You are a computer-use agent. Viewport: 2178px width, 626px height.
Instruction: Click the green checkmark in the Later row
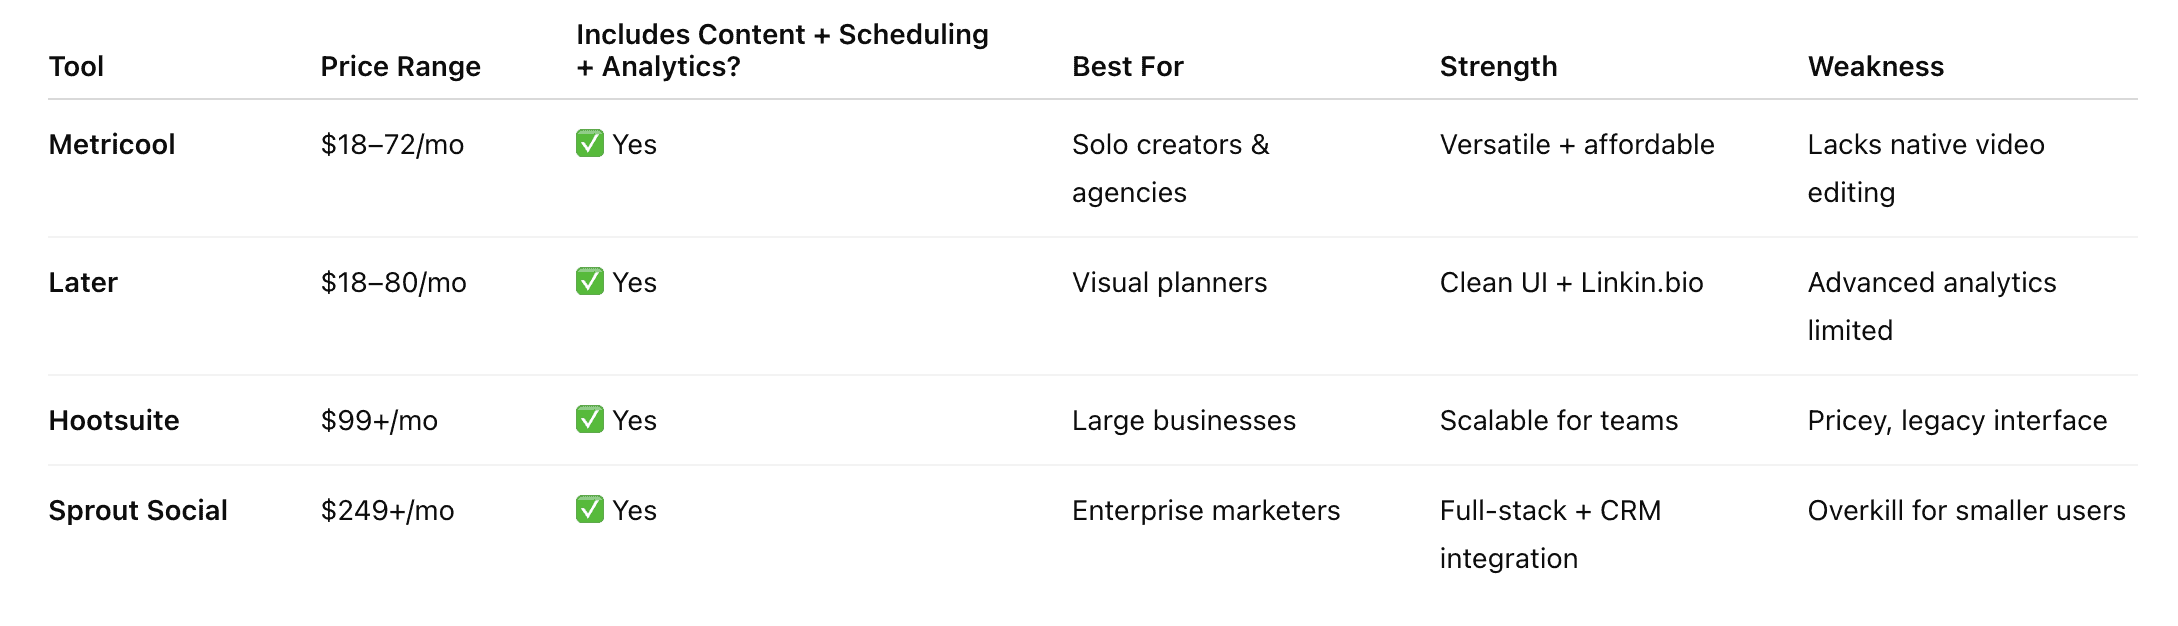(x=590, y=282)
